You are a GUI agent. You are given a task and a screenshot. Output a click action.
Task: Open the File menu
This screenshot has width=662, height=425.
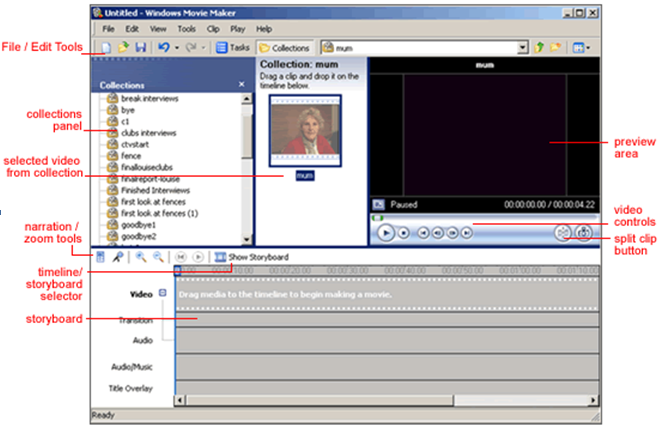tap(108, 29)
